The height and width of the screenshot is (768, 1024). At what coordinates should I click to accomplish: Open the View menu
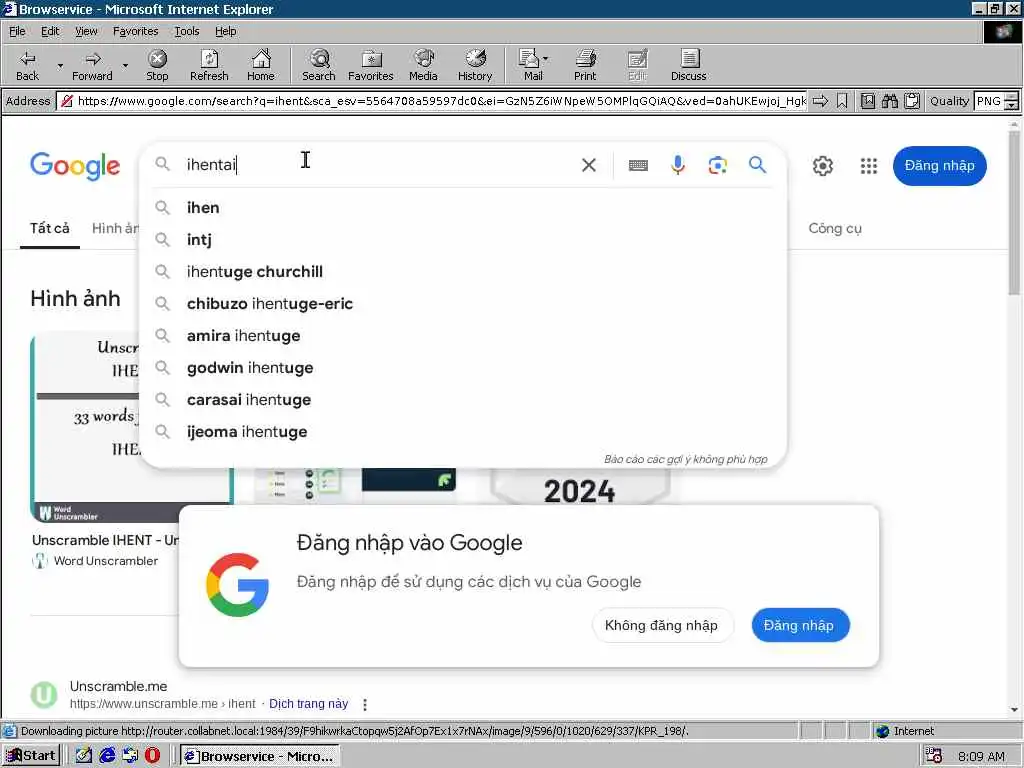click(x=86, y=31)
